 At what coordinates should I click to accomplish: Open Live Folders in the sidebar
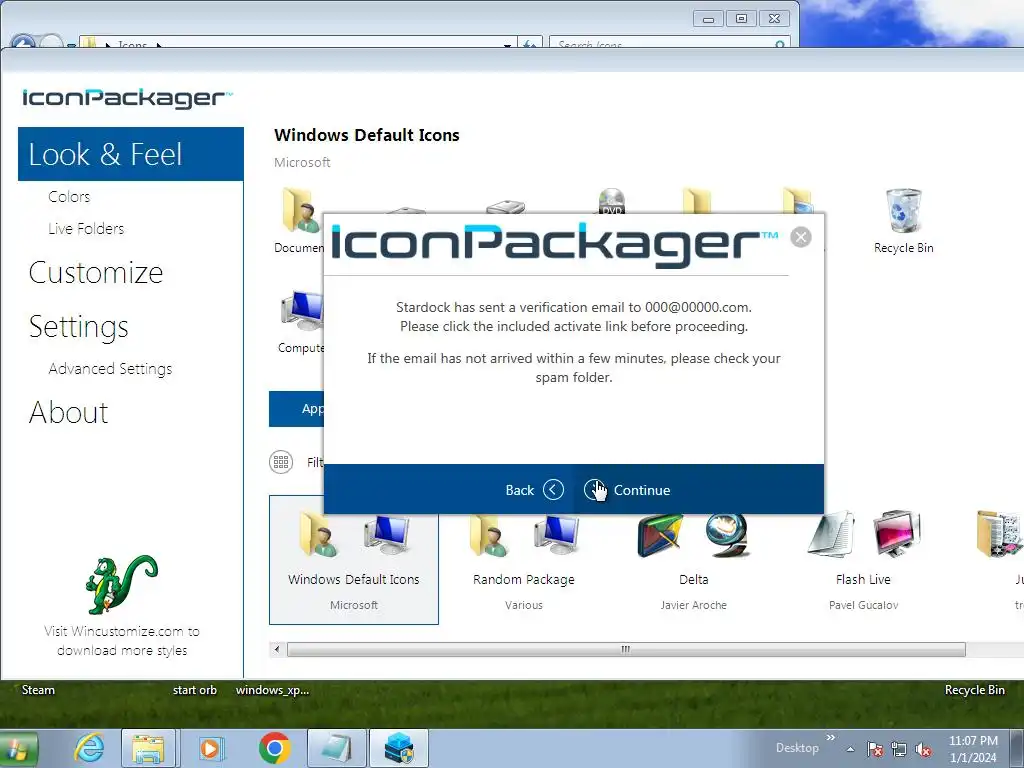tap(86, 229)
